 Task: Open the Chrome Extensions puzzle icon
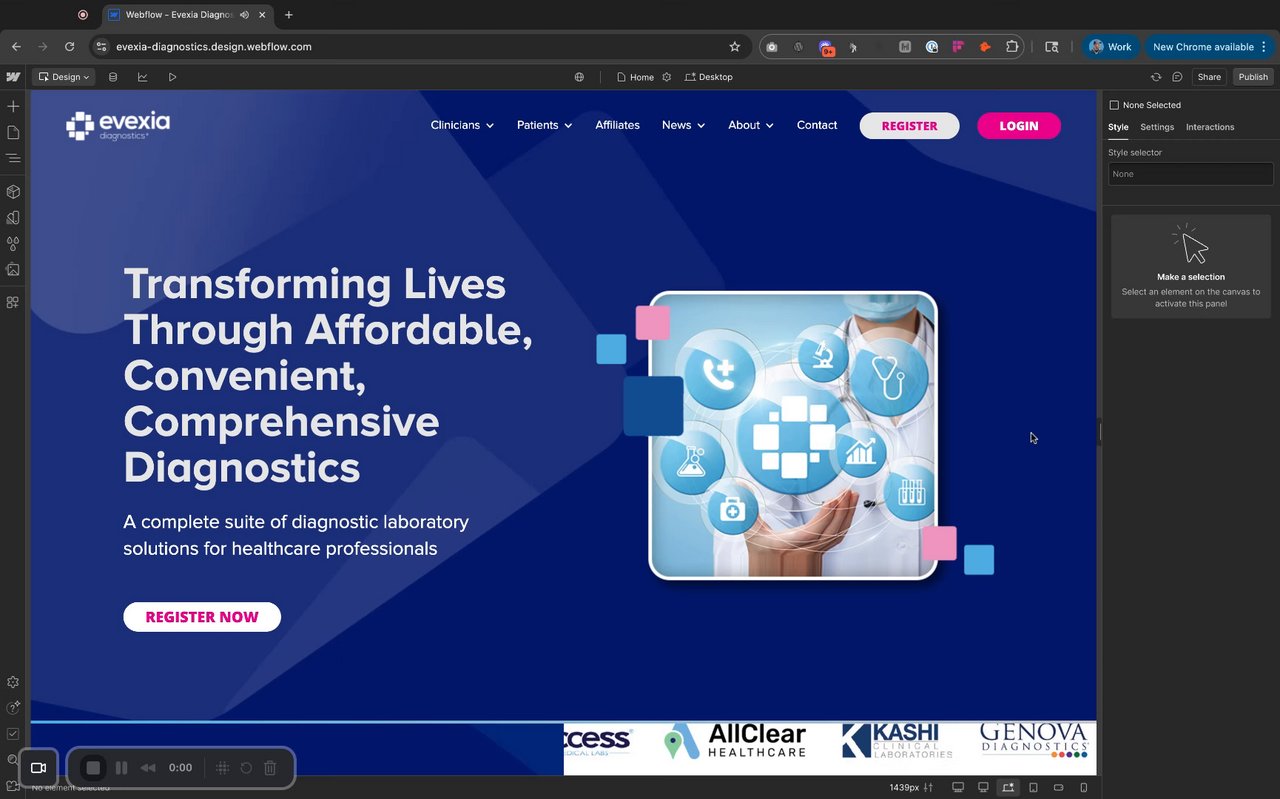[x=1012, y=47]
